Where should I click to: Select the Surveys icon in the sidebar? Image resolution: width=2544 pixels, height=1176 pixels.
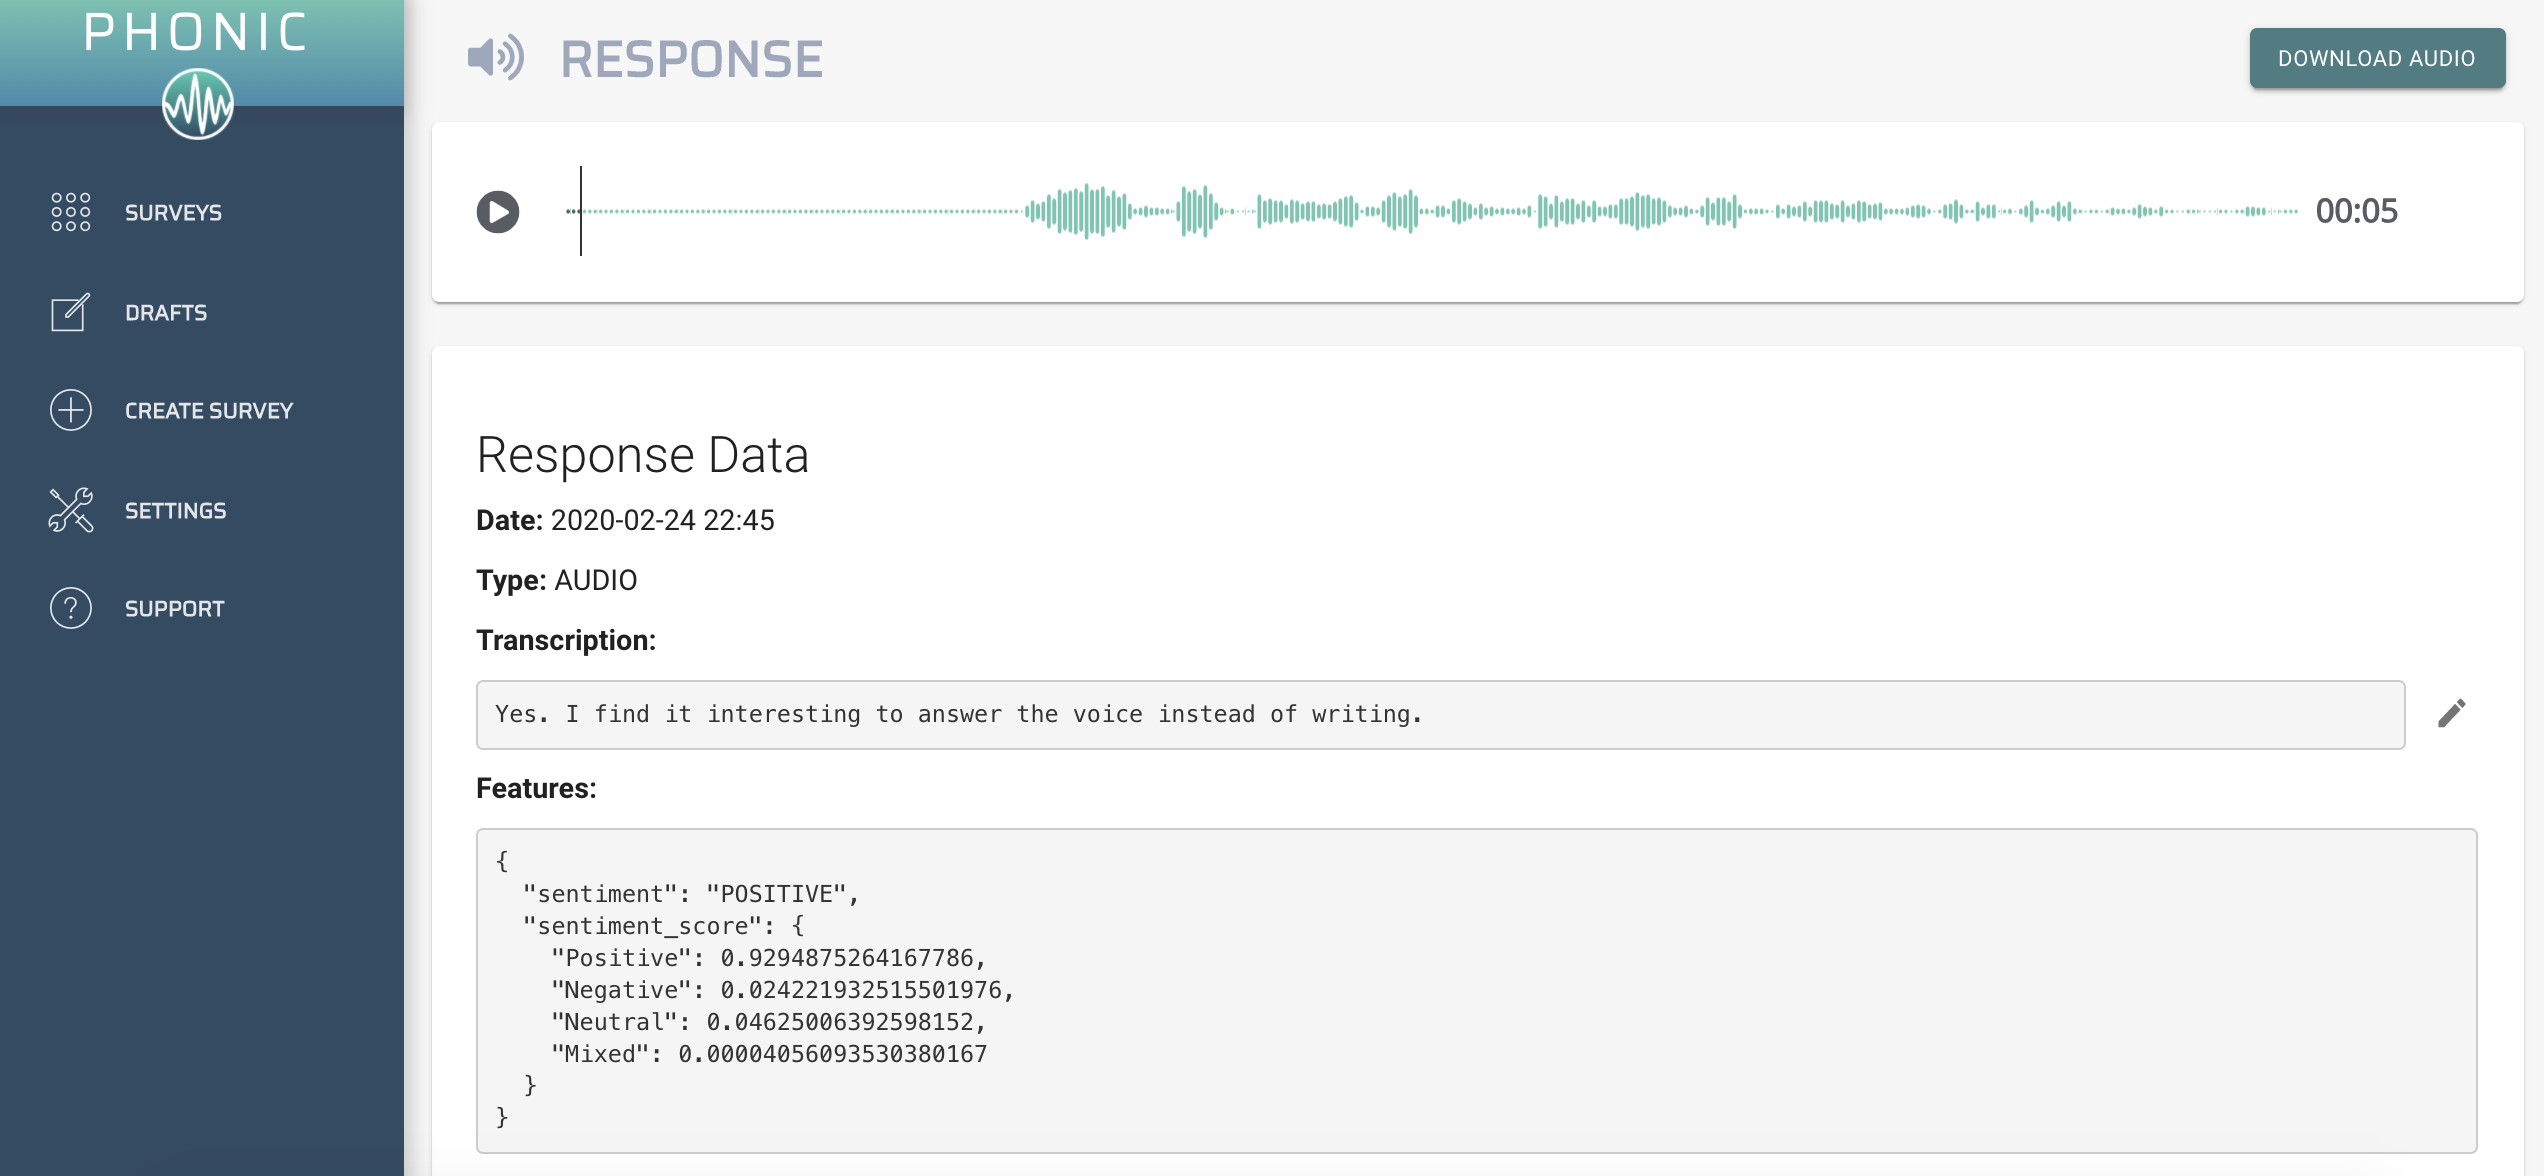[x=69, y=211]
